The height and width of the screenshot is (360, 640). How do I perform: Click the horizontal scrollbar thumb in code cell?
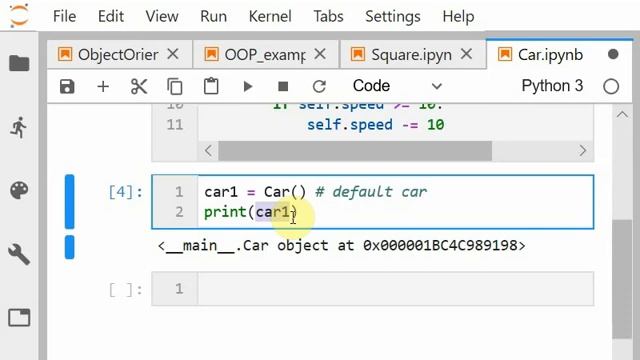[355, 151]
